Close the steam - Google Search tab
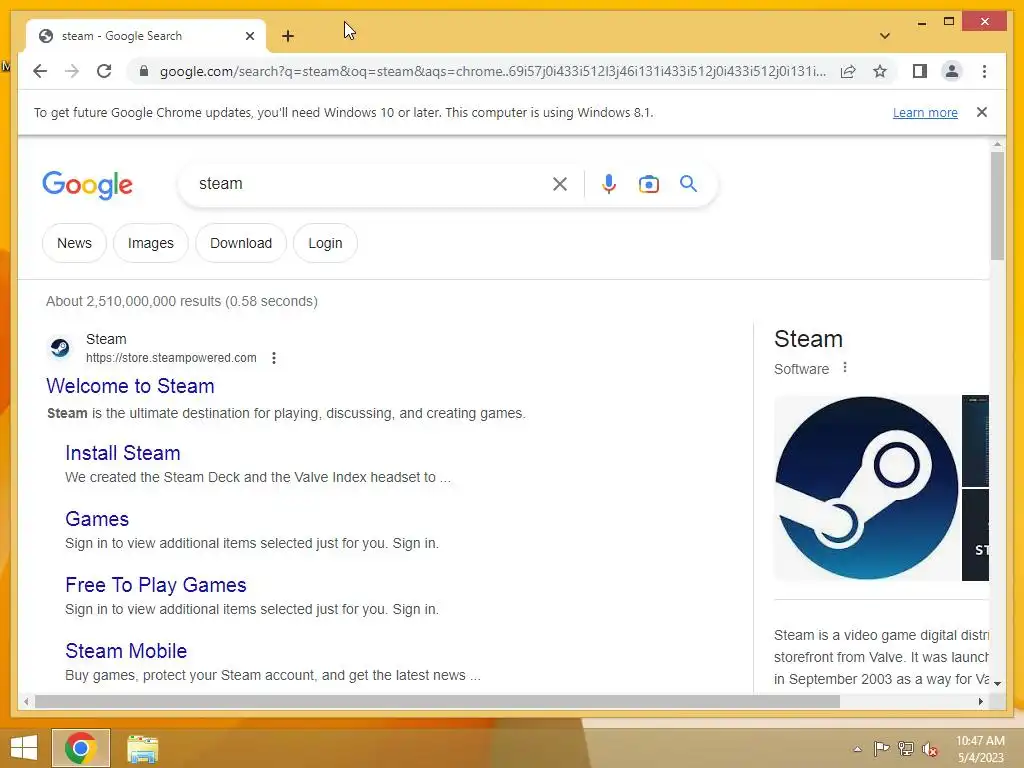The width and height of the screenshot is (1024, 768). [249, 36]
